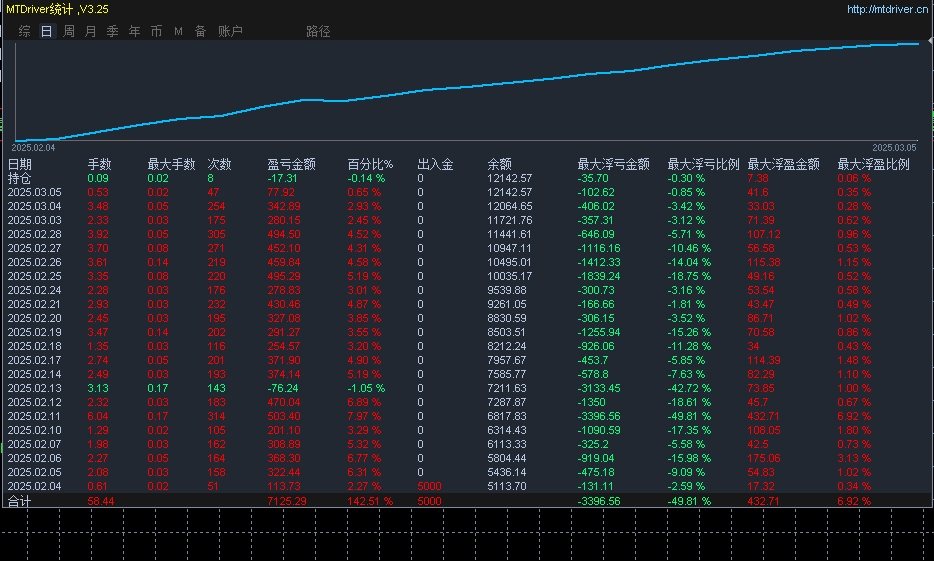
Task: Click the 路径 path button
Action: click(318, 31)
